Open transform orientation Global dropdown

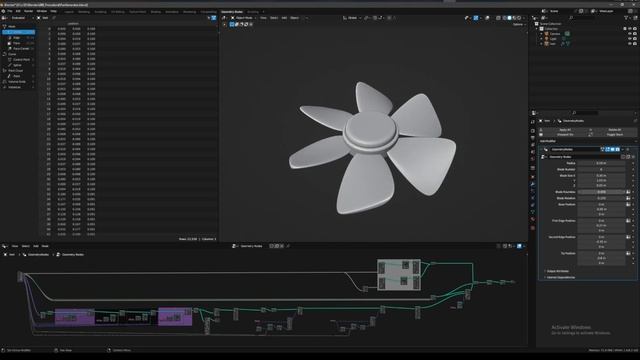pos(351,18)
